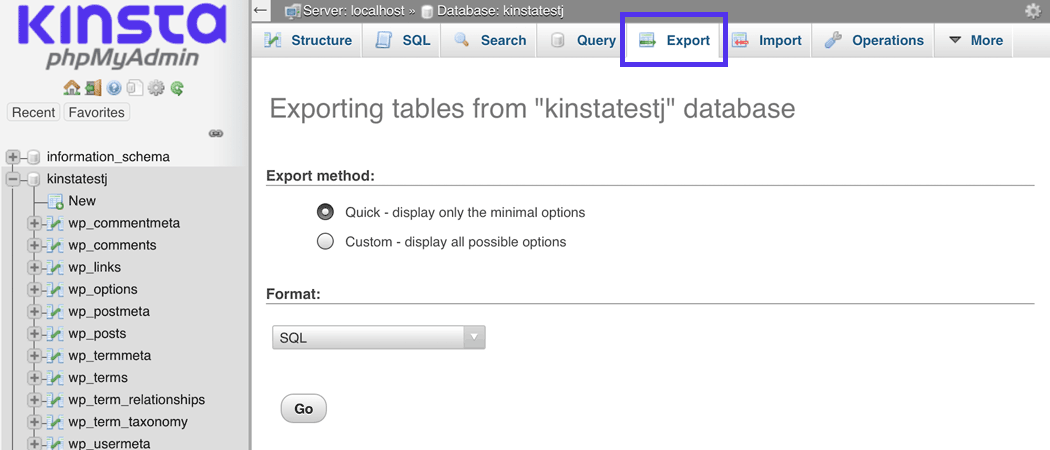Click the New table icon under kinstatestj
Viewport: 1050px width, 450px height.
tap(56, 201)
